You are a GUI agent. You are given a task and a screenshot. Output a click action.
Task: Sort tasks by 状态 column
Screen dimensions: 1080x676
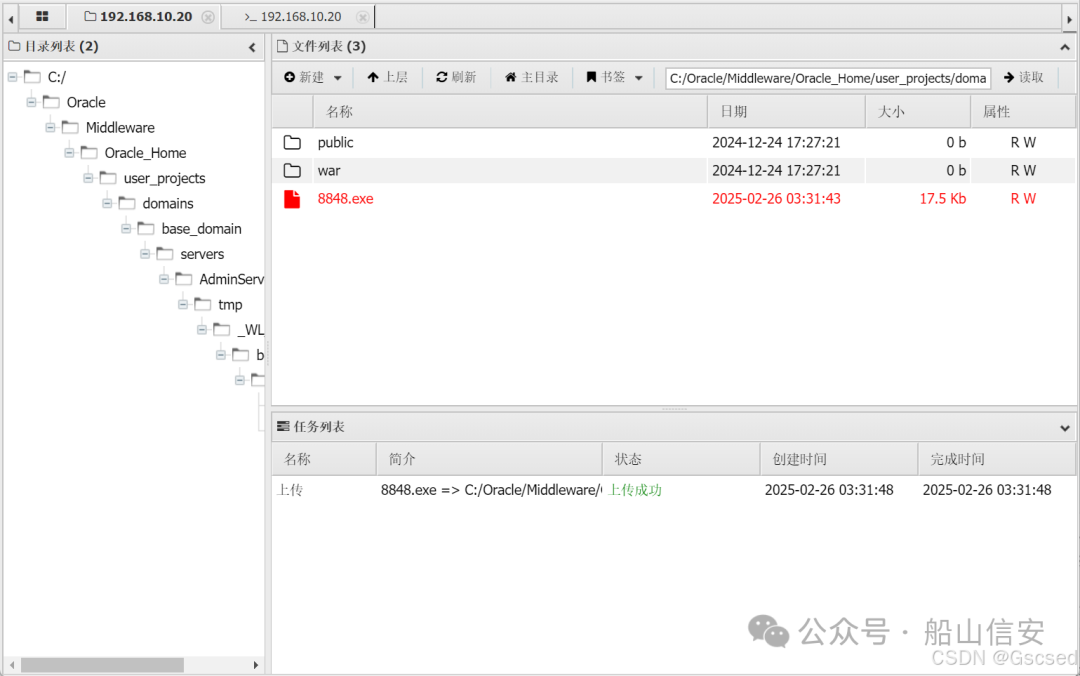tap(681, 460)
